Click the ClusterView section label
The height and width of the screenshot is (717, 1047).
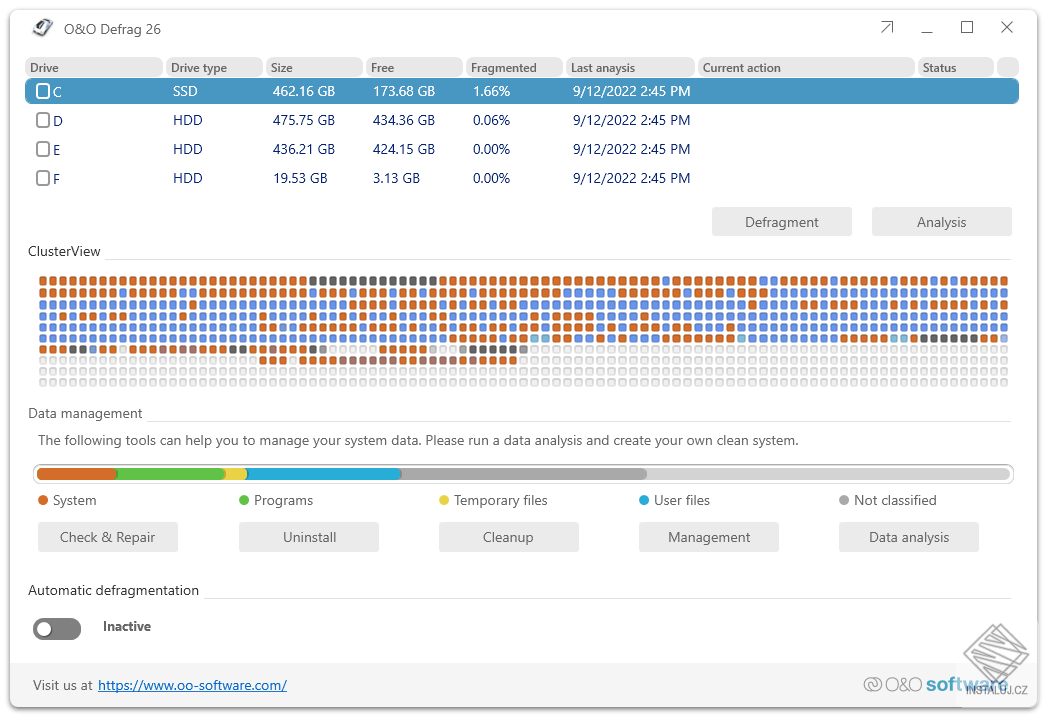(x=64, y=251)
